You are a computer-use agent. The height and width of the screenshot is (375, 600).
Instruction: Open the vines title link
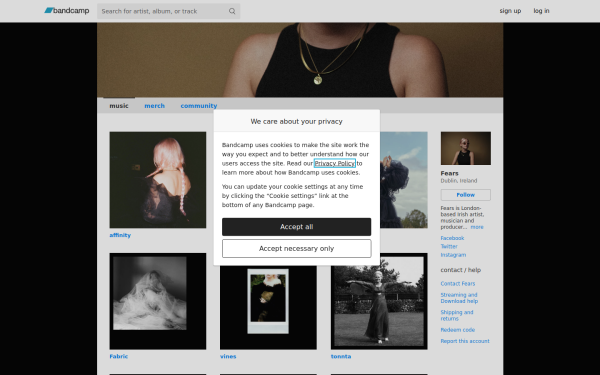click(228, 357)
